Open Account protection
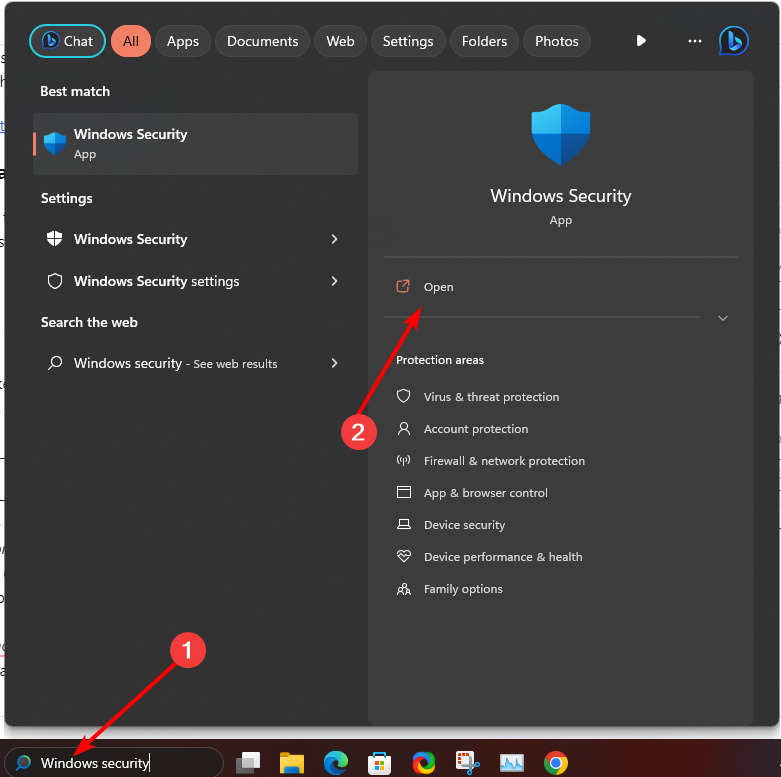The width and height of the screenshot is (781, 777). pyautogui.click(x=476, y=429)
